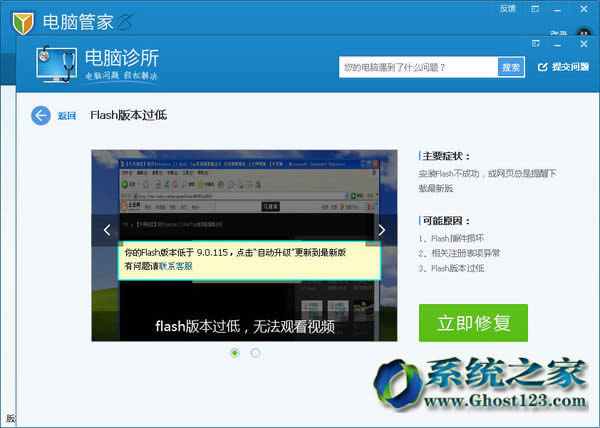
Task: Minimize the 电脑诊所 window
Action: coord(559,44)
